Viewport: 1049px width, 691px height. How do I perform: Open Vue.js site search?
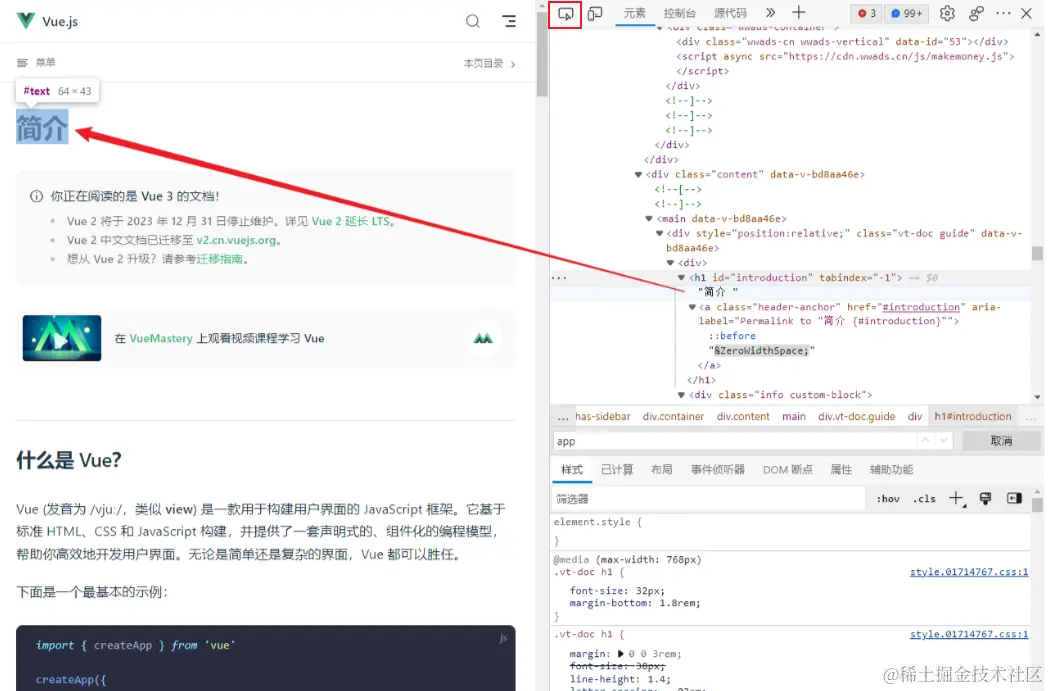tap(473, 21)
